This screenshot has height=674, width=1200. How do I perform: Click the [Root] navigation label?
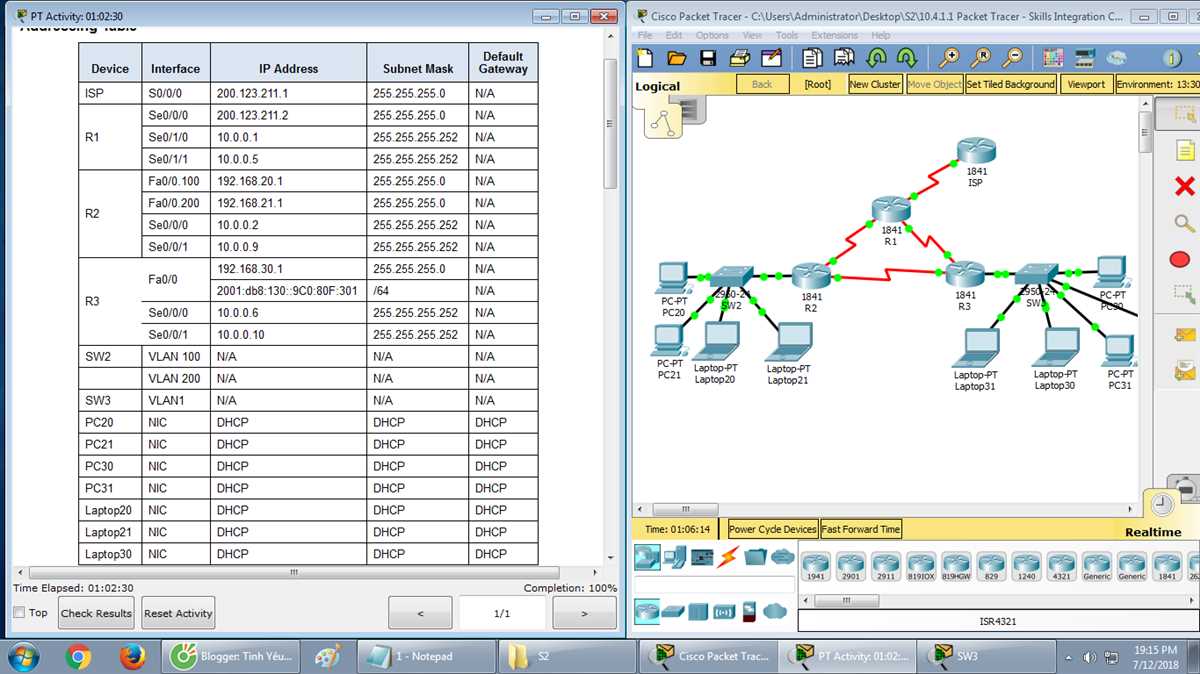coord(818,84)
